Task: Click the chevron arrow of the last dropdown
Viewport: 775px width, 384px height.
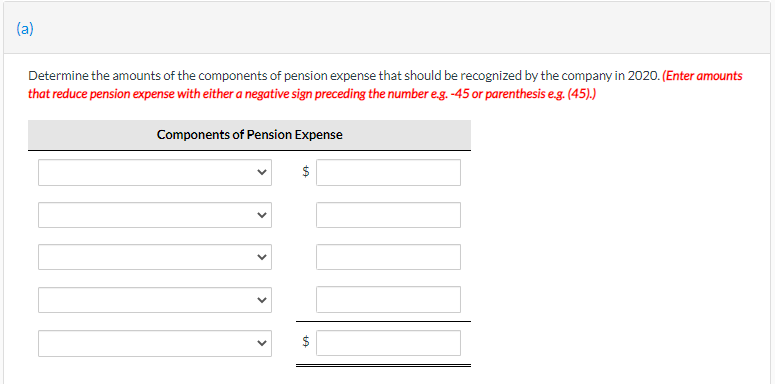Action: click(261, 343)
